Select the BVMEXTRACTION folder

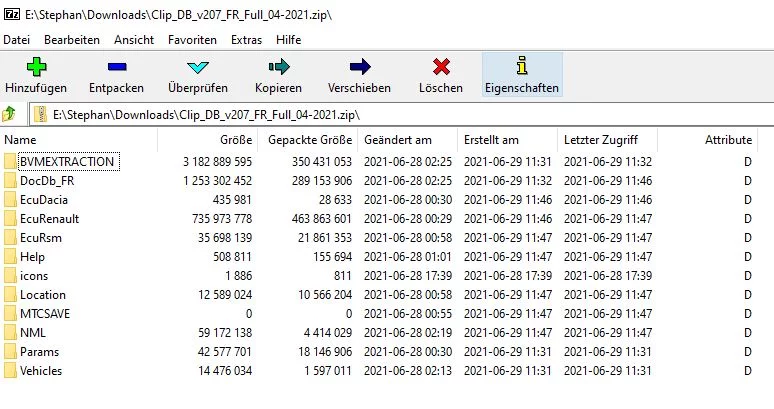click(66, 161)
